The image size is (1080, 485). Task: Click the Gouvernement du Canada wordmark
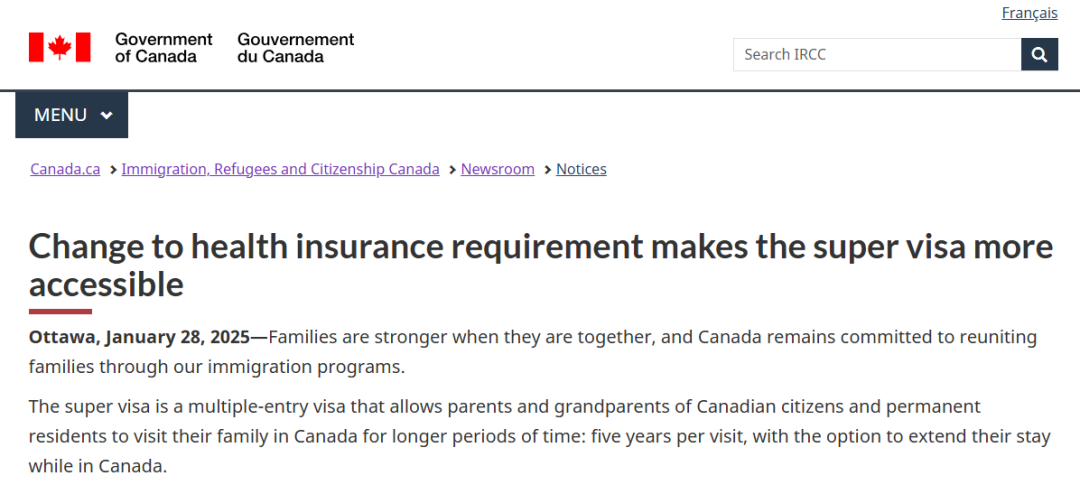(x=295, y=48)
